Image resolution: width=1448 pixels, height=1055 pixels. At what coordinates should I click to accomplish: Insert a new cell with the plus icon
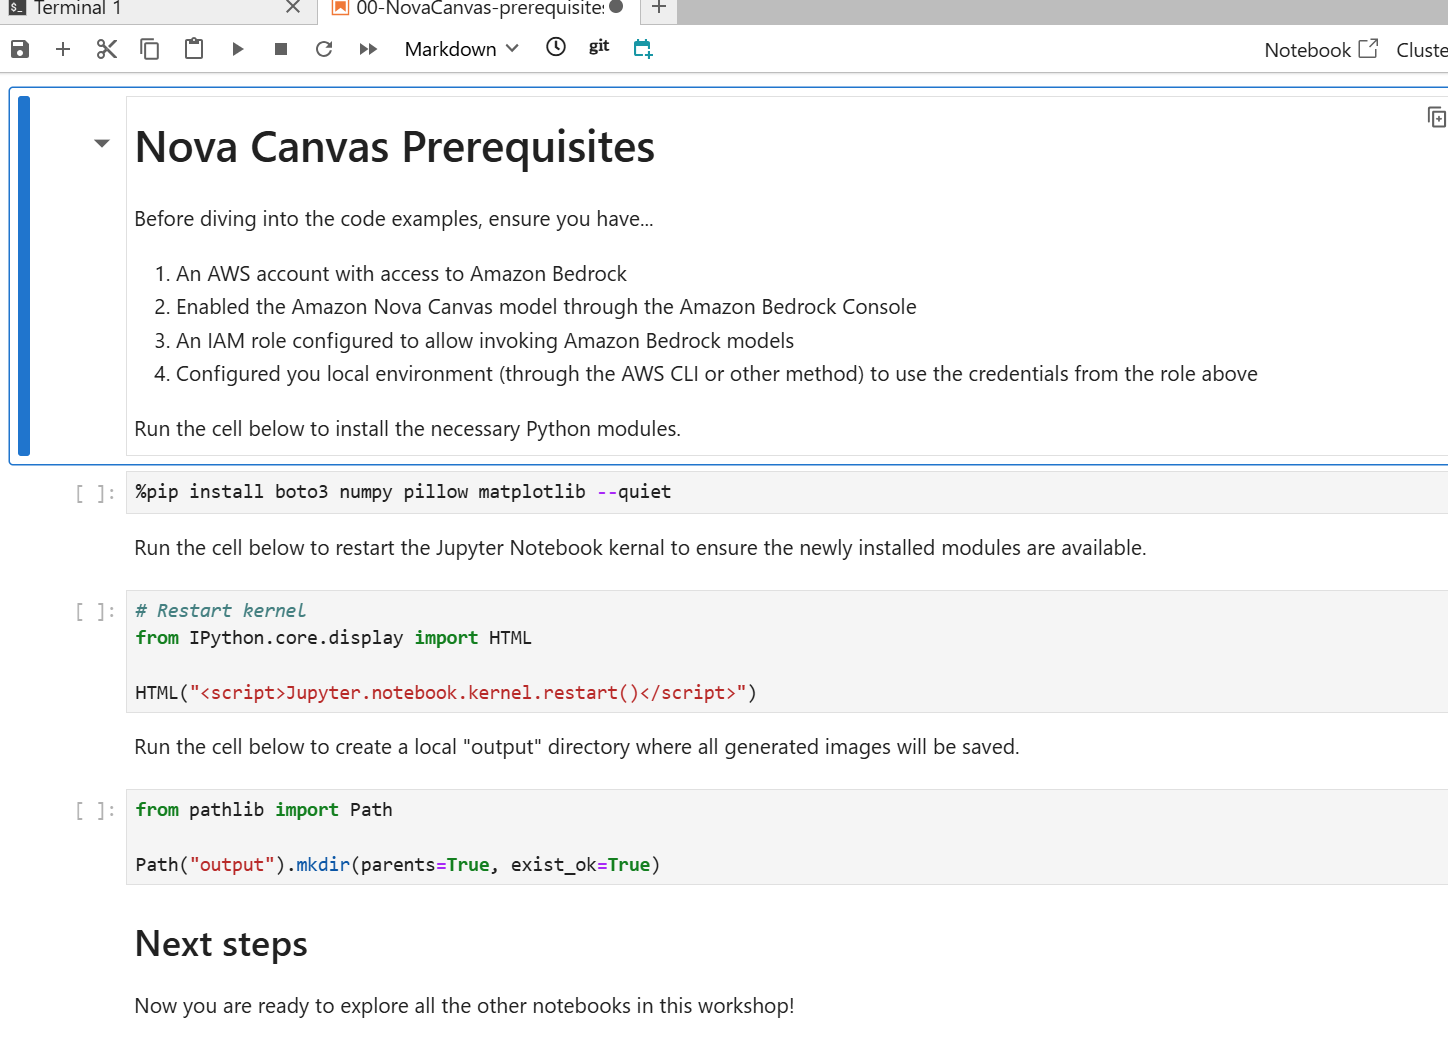[63, 49]
